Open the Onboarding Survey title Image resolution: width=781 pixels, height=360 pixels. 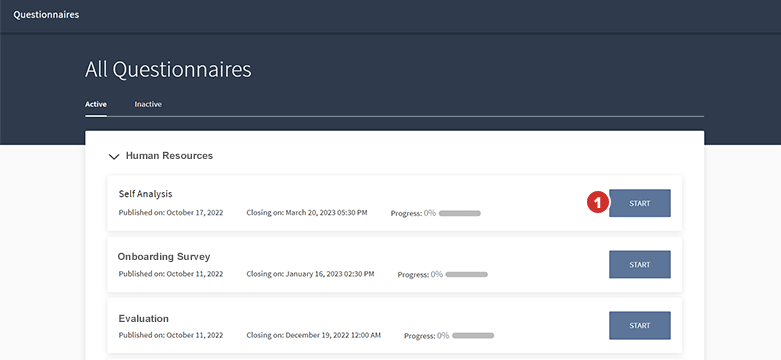(x=164, y=257)
